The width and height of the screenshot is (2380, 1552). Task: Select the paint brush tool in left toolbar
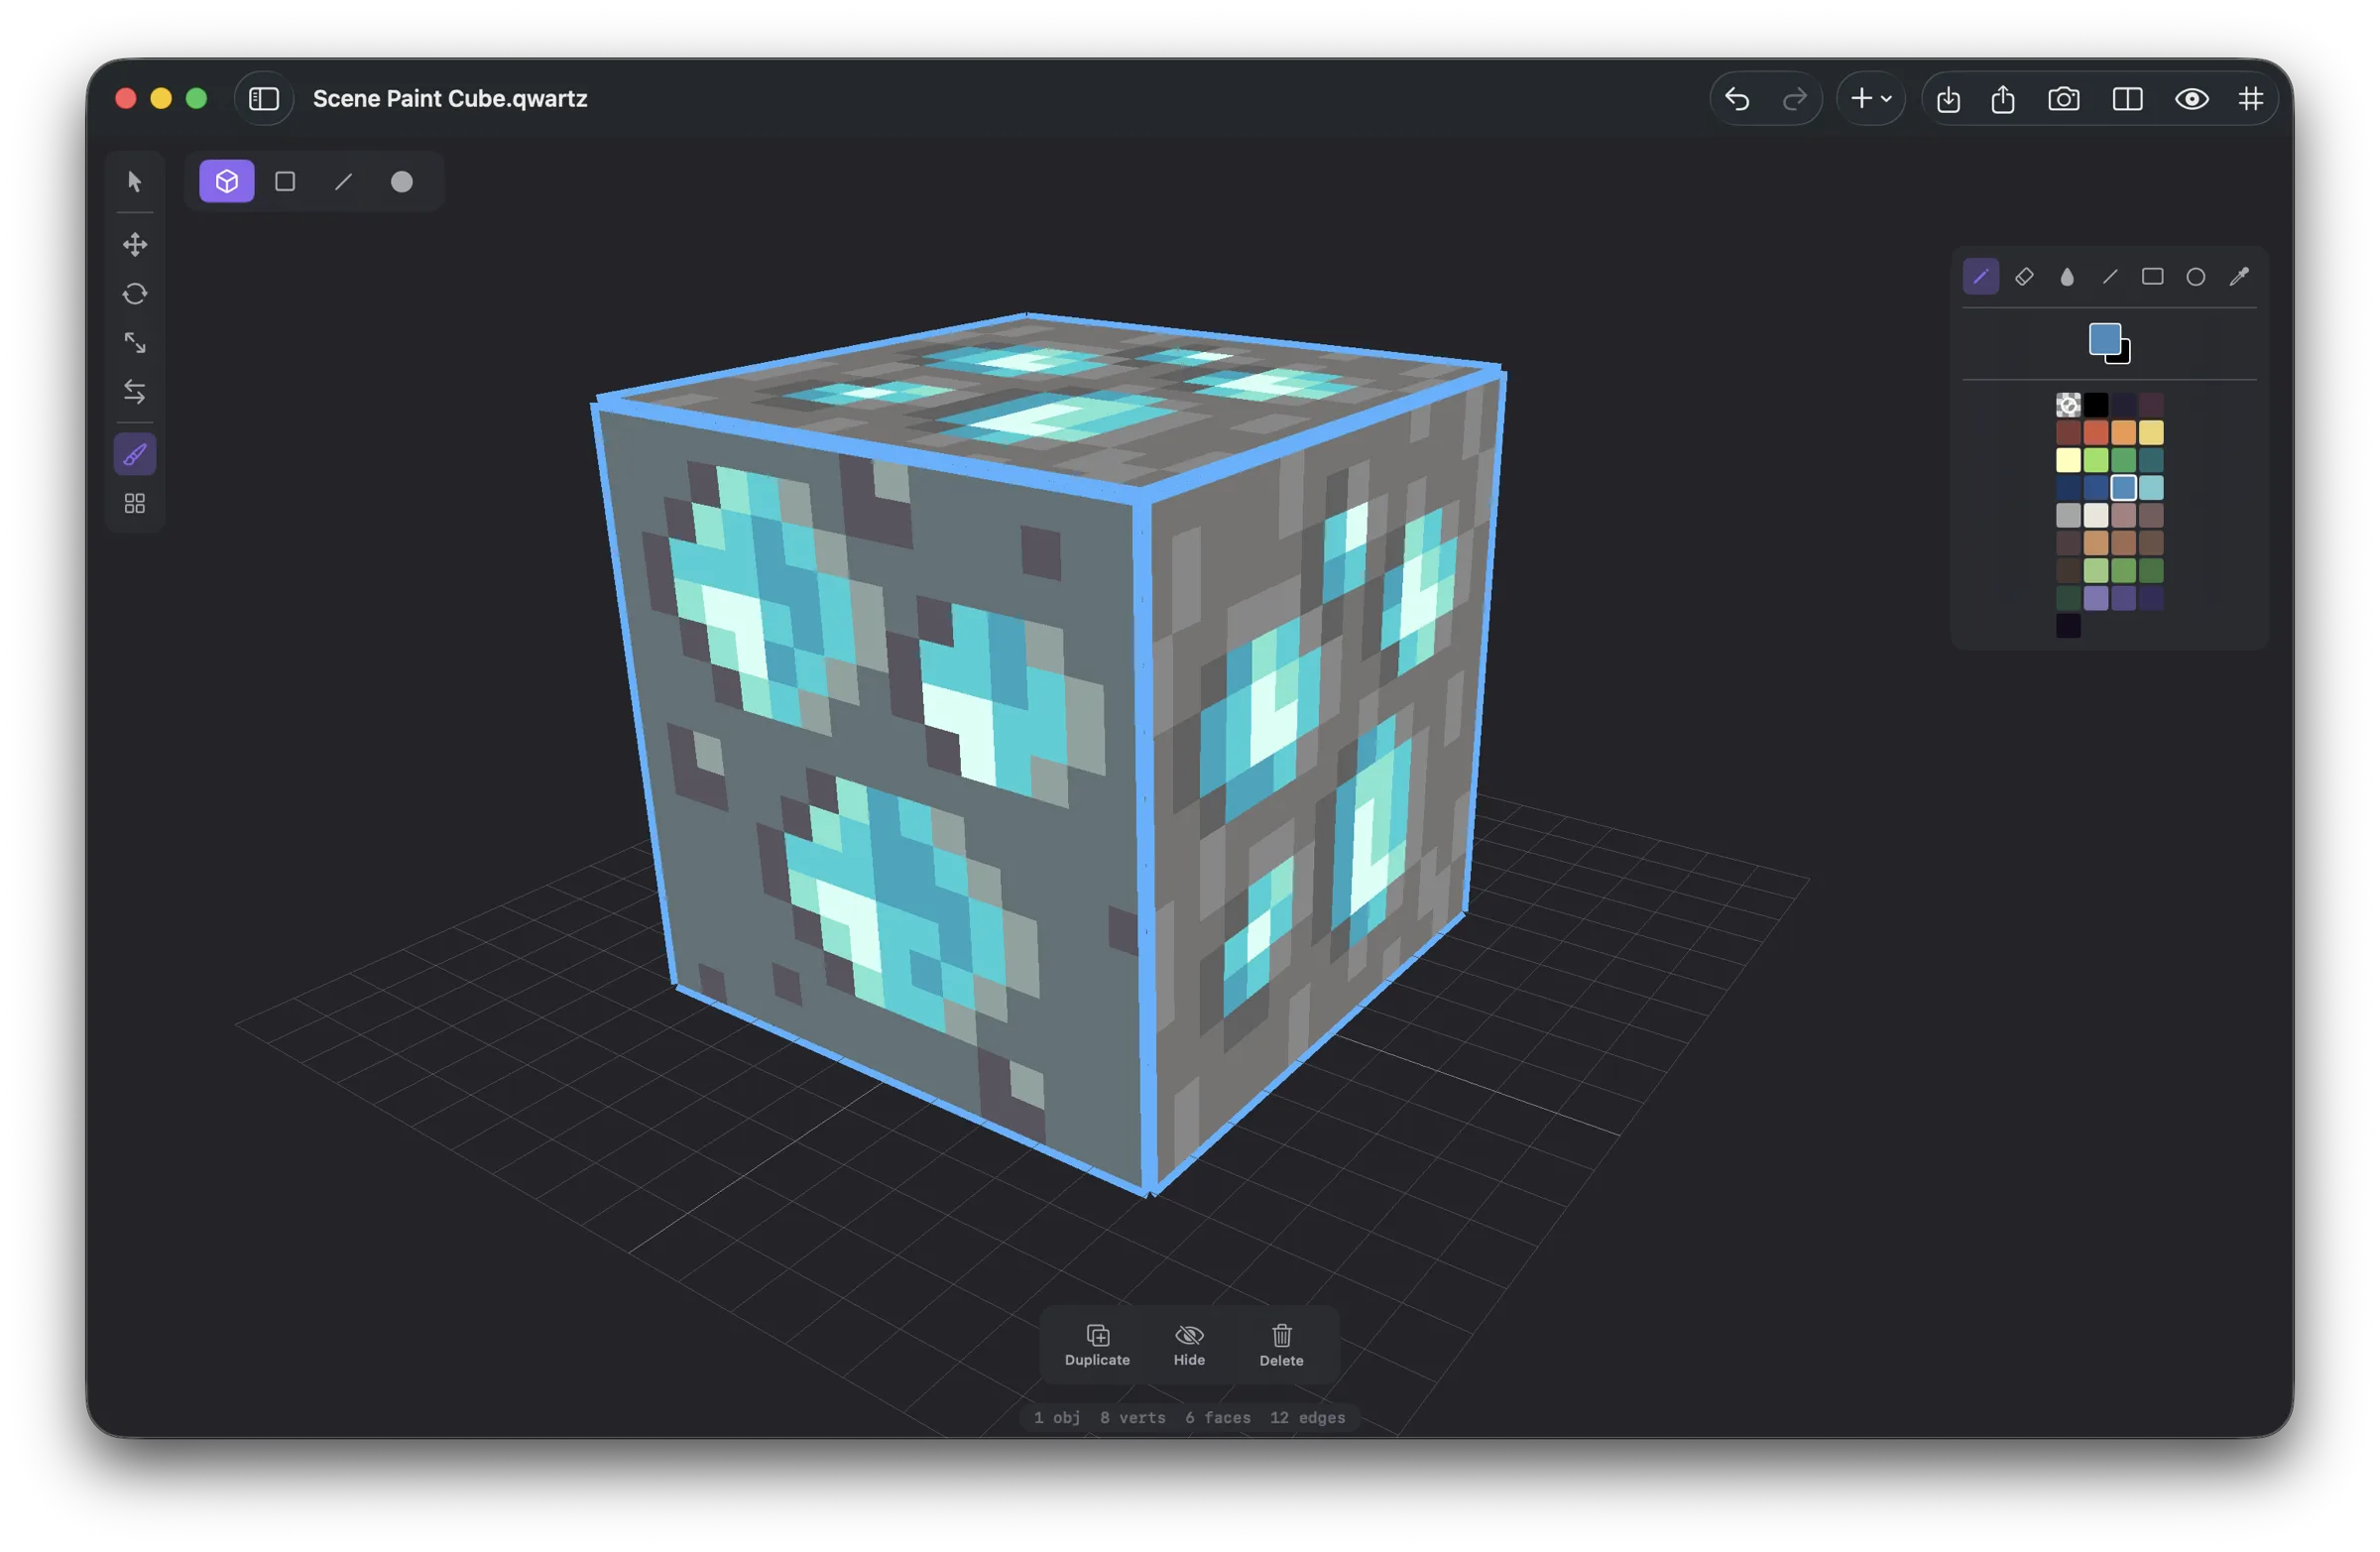(x=135, y=455)
